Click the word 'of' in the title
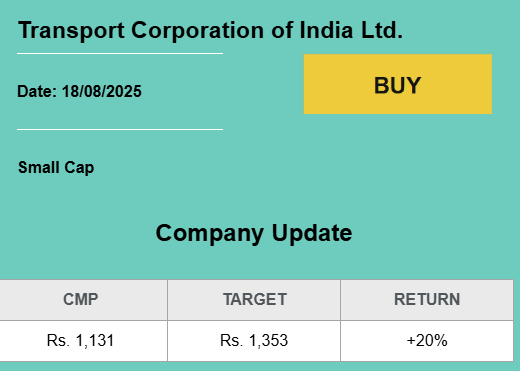The height and width of the screenshot is (371, 520). [x=282, y=30]
